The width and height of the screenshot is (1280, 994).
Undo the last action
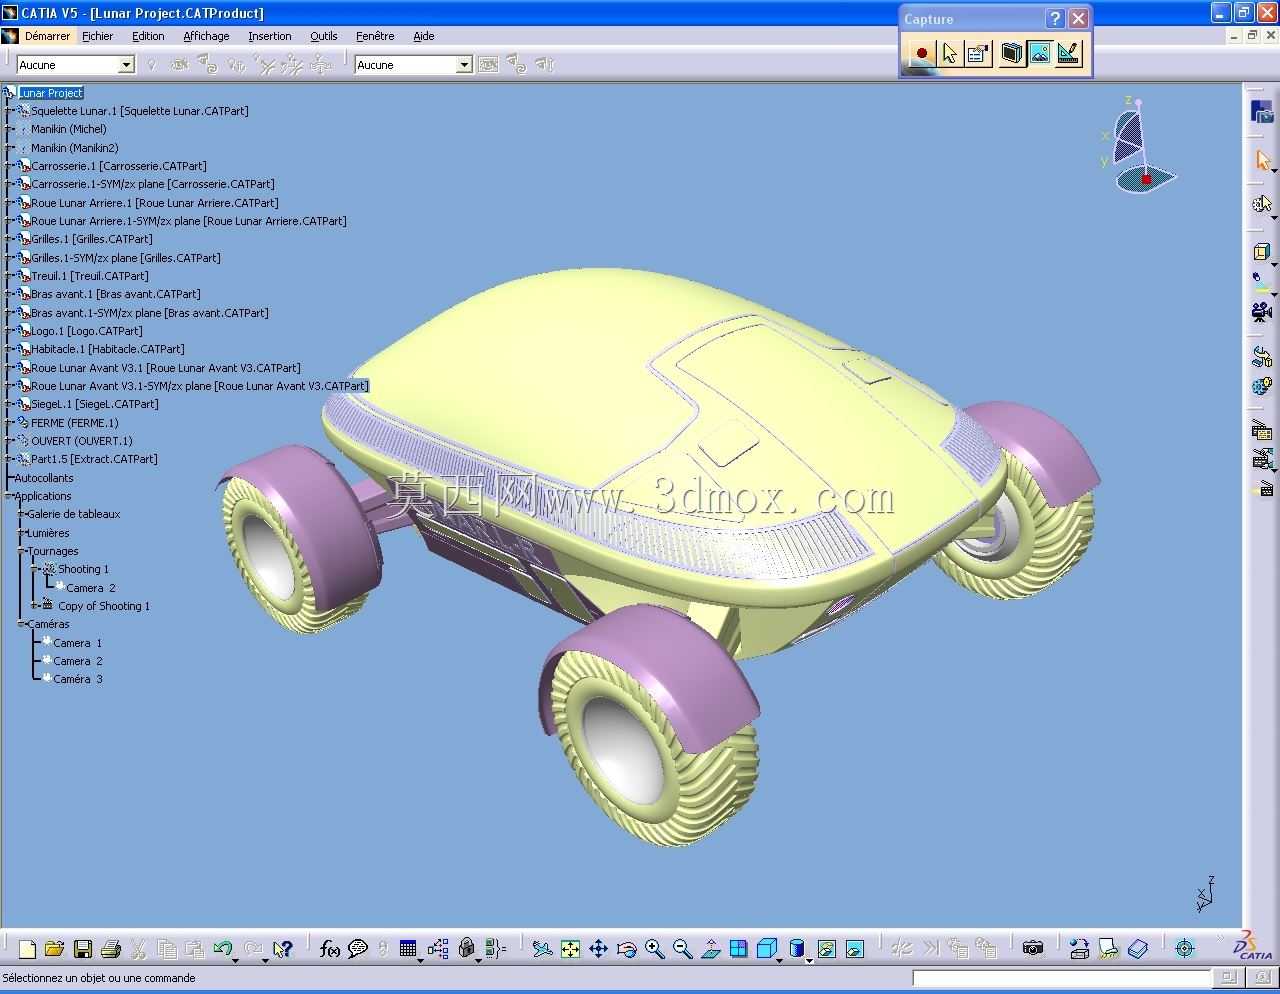[x=223, y=949]
